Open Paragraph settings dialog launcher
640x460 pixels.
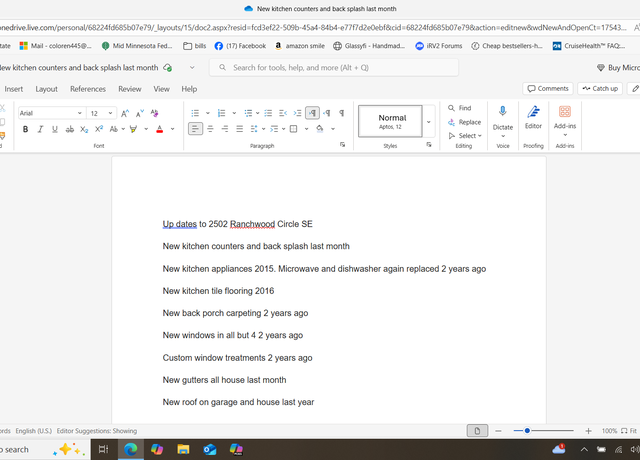tap(342, 144)
